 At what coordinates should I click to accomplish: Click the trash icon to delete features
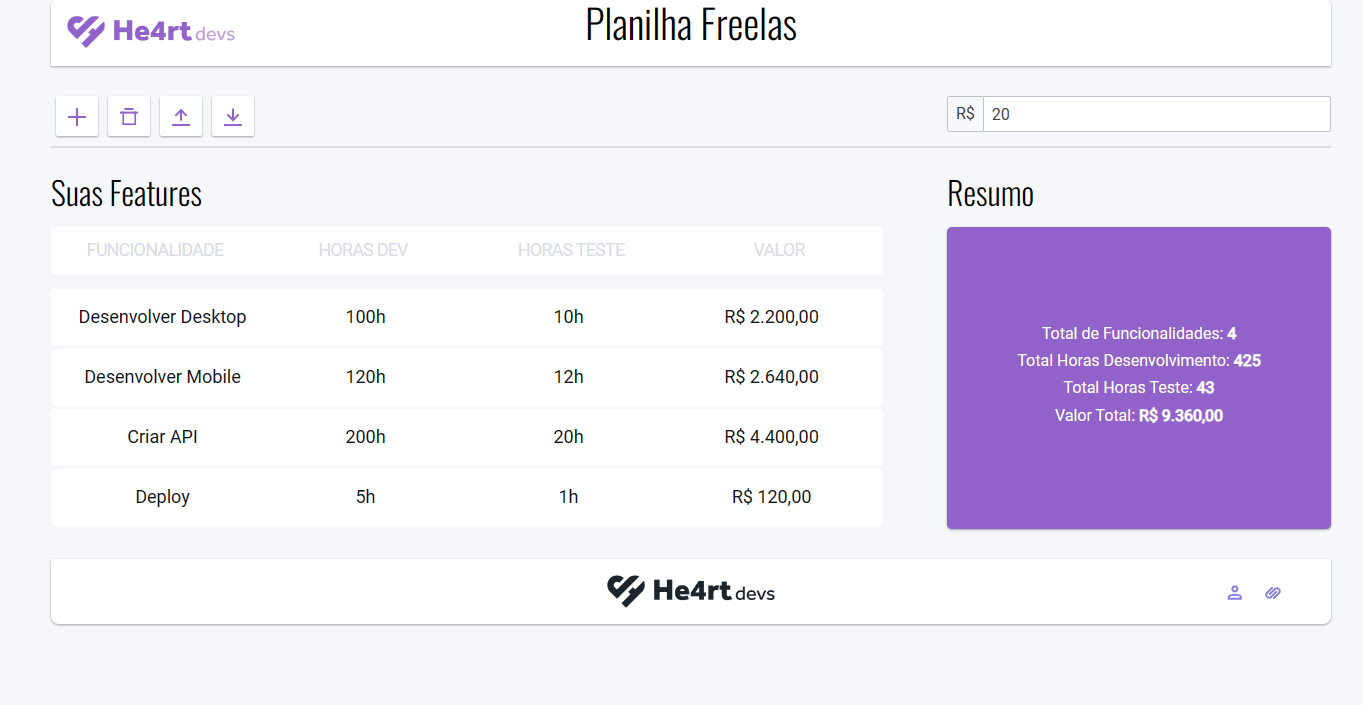pyautogui.click(x=129, y=117)
